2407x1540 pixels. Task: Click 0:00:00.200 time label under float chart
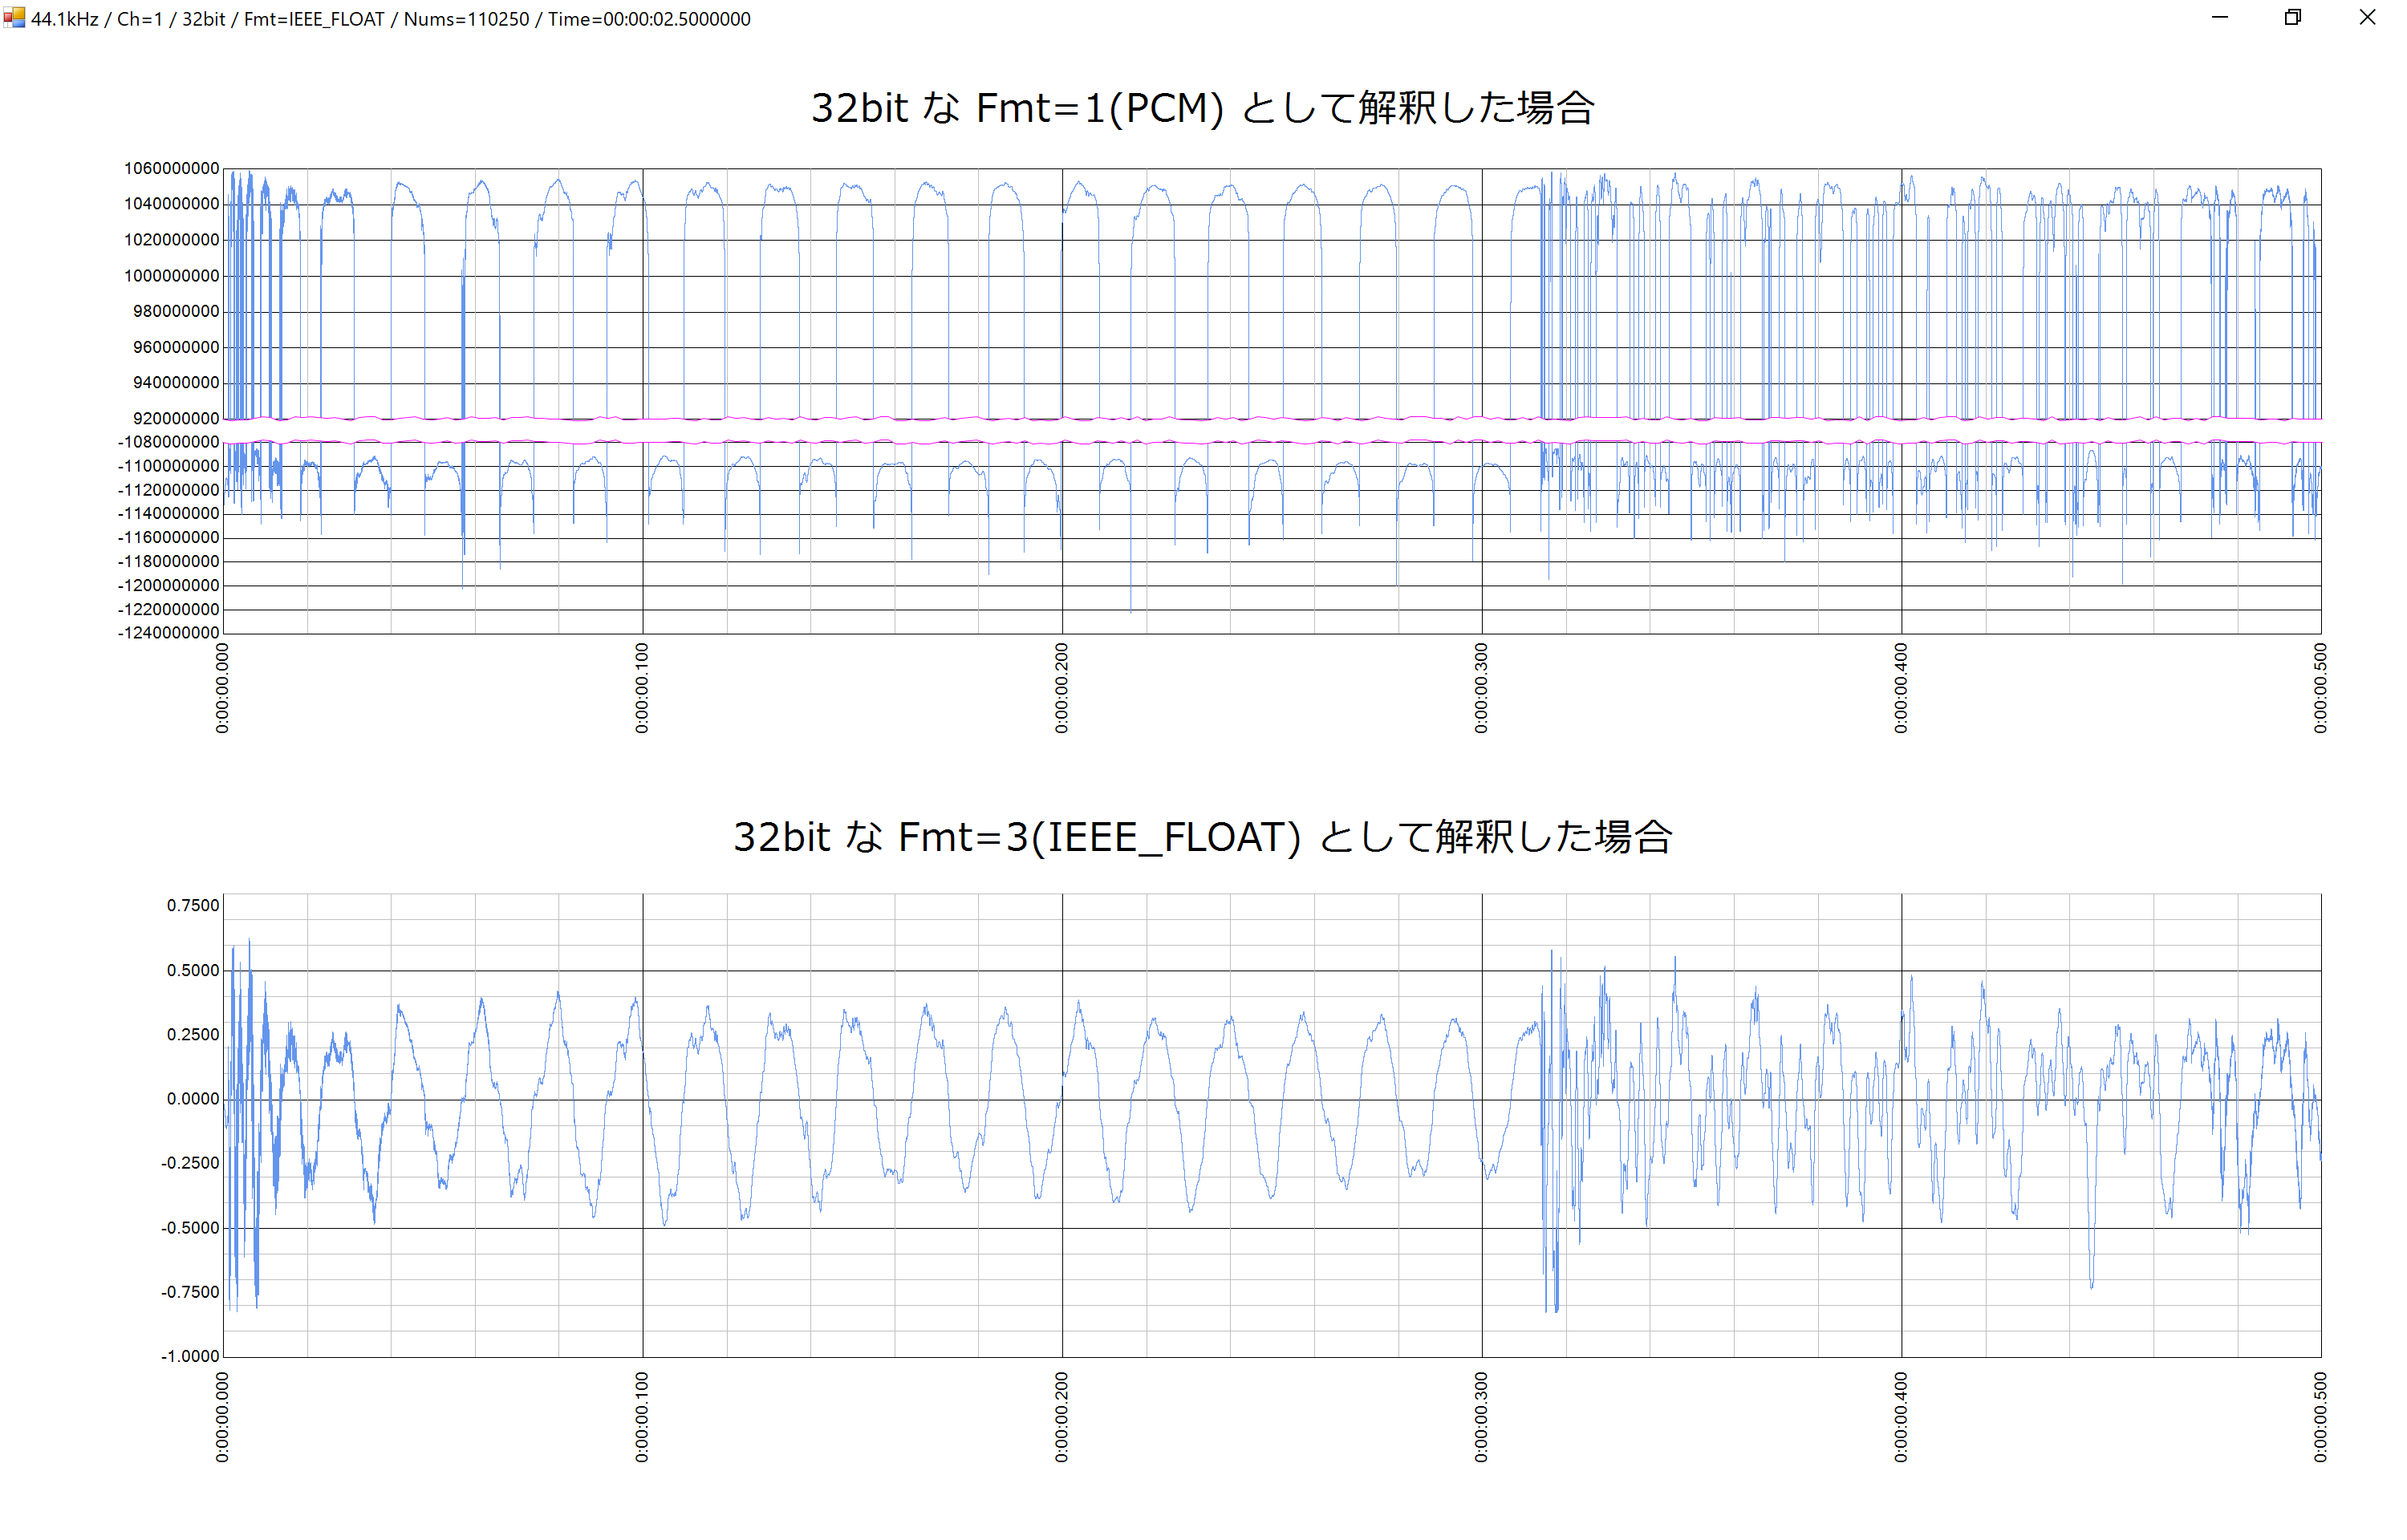coord(1062,1417)
